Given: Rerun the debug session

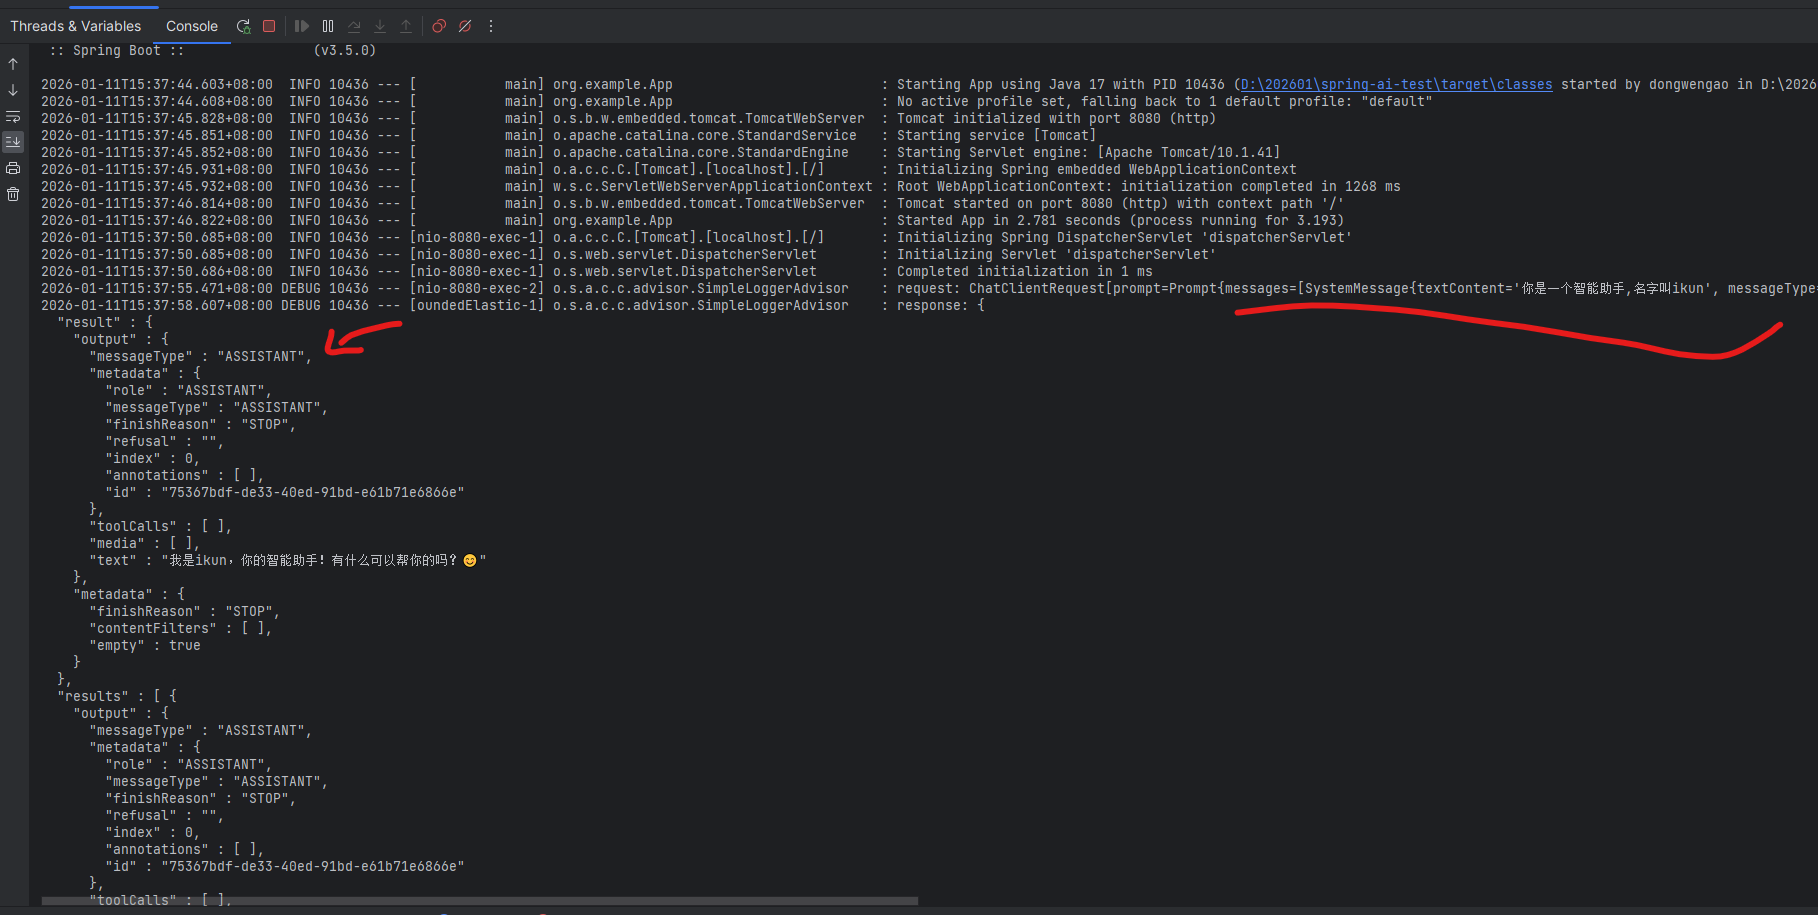Looking at the screenshot, I should click(x=243, y=26).
